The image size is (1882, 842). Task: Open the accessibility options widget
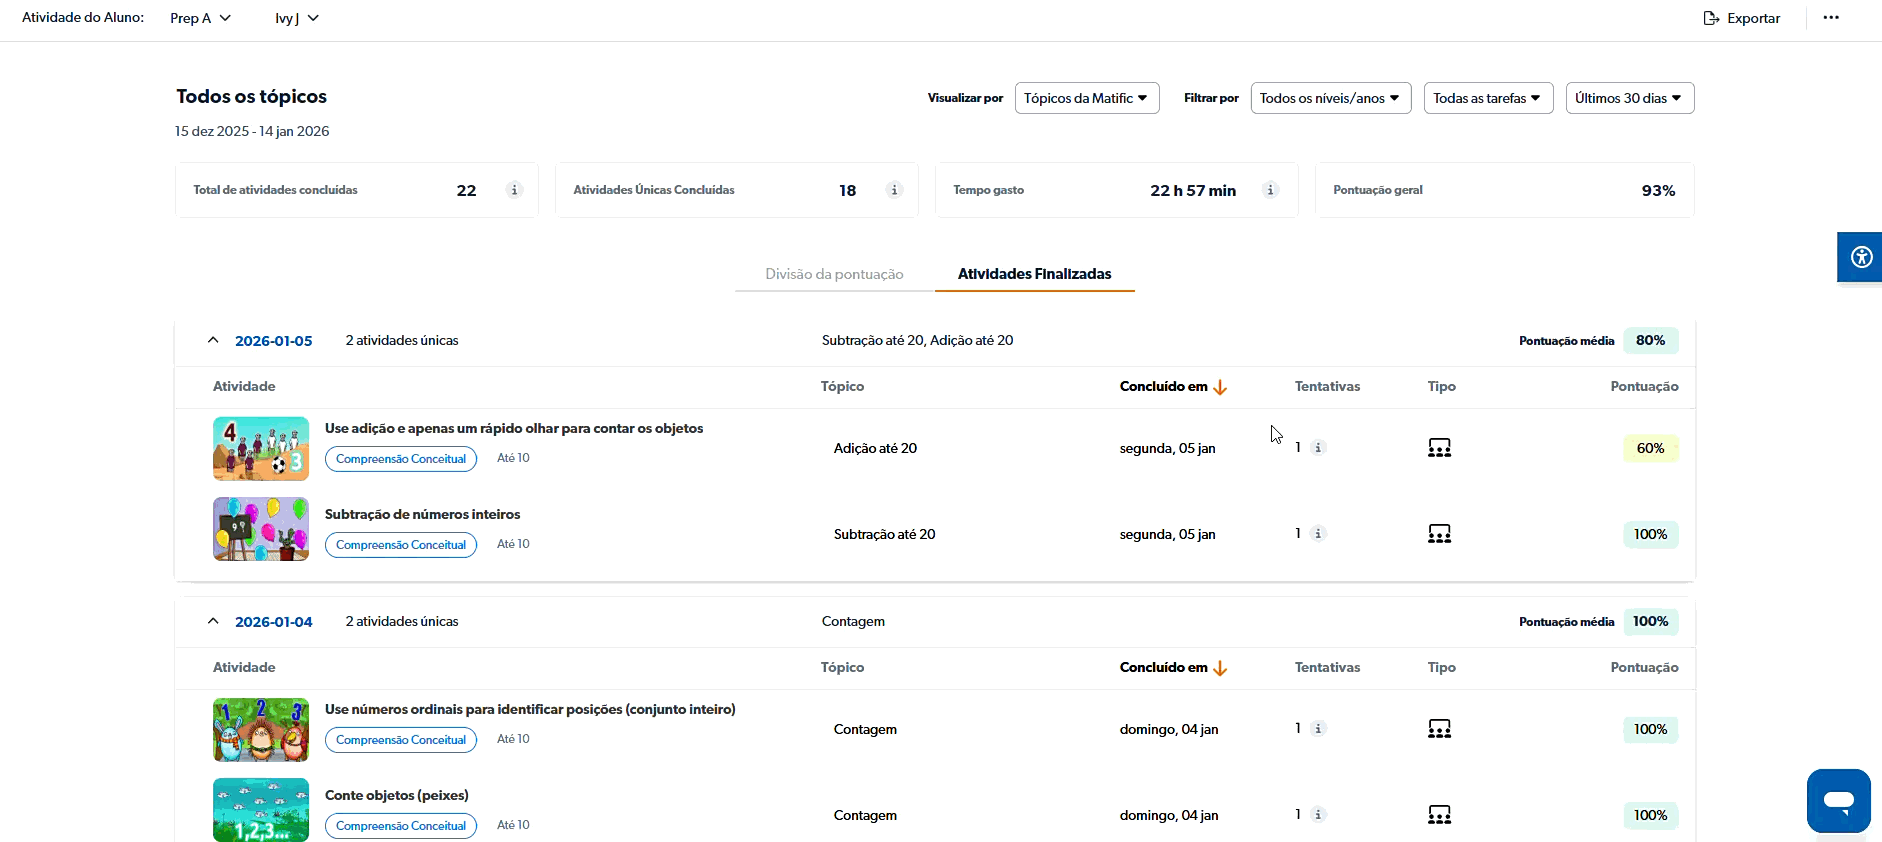(1860, 257)
